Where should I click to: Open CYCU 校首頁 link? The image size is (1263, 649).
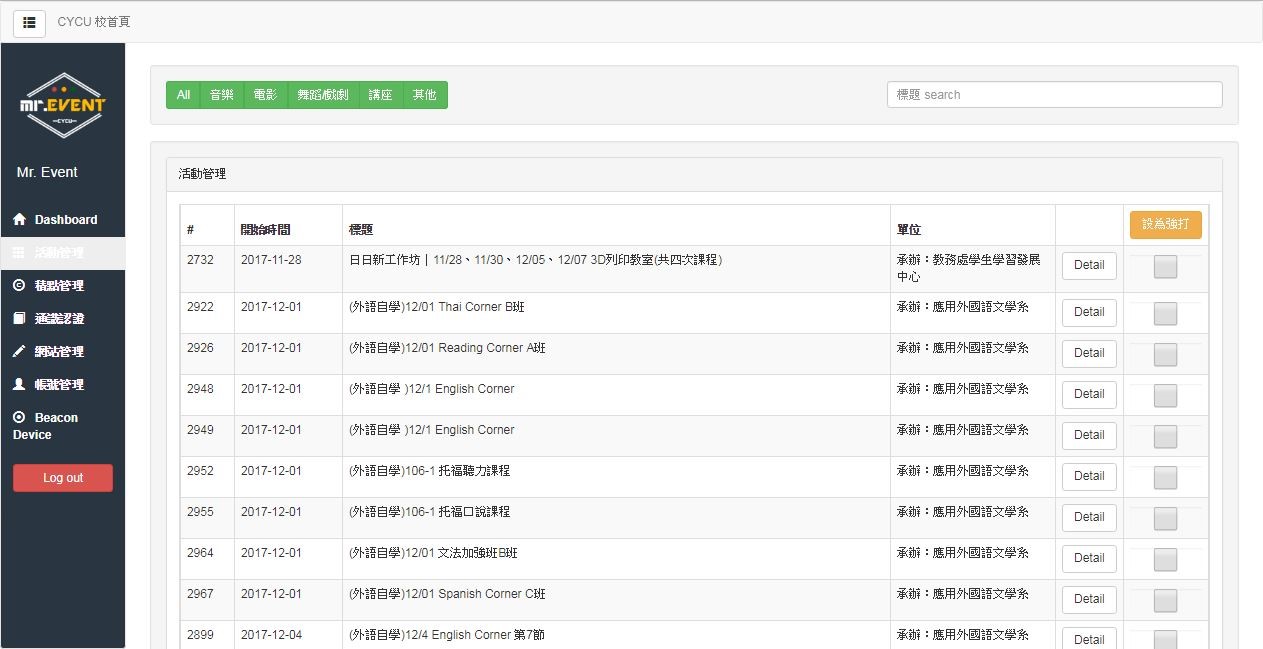coord(94,22)
